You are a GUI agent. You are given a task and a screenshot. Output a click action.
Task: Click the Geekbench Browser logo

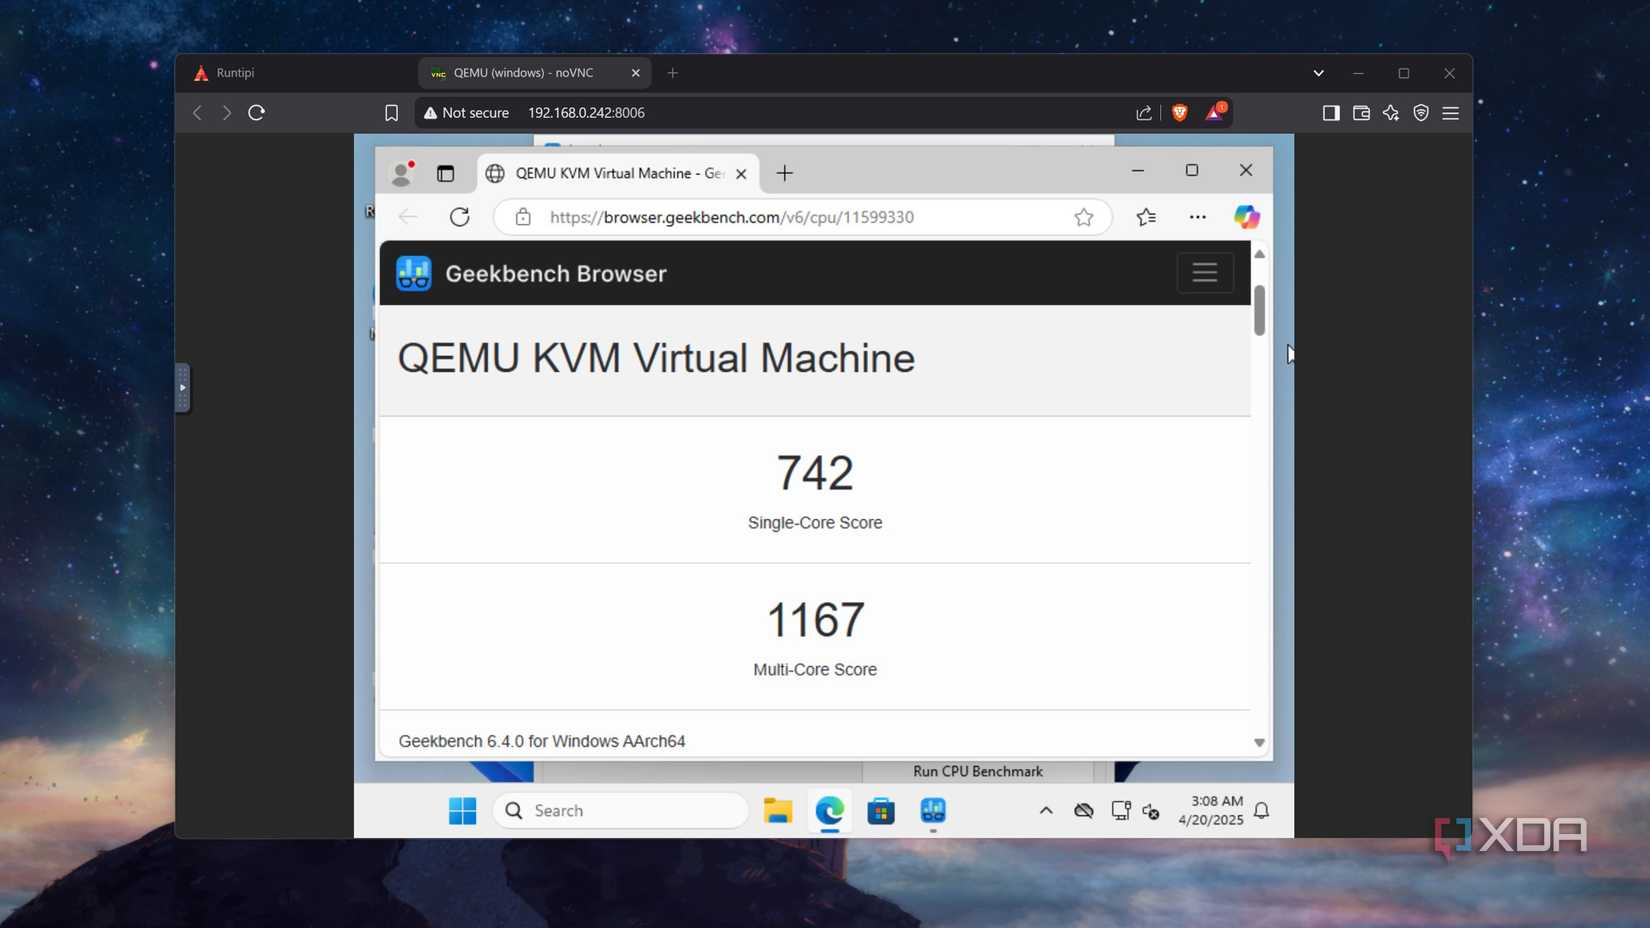coord(413,272)
